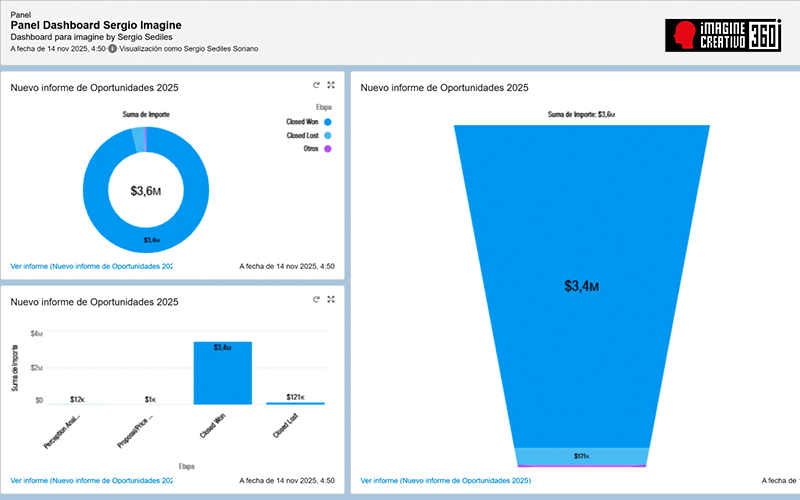Select the Closed Lost legend color dot
This screenshot has width=800, height=500.
tap(327, 135)
